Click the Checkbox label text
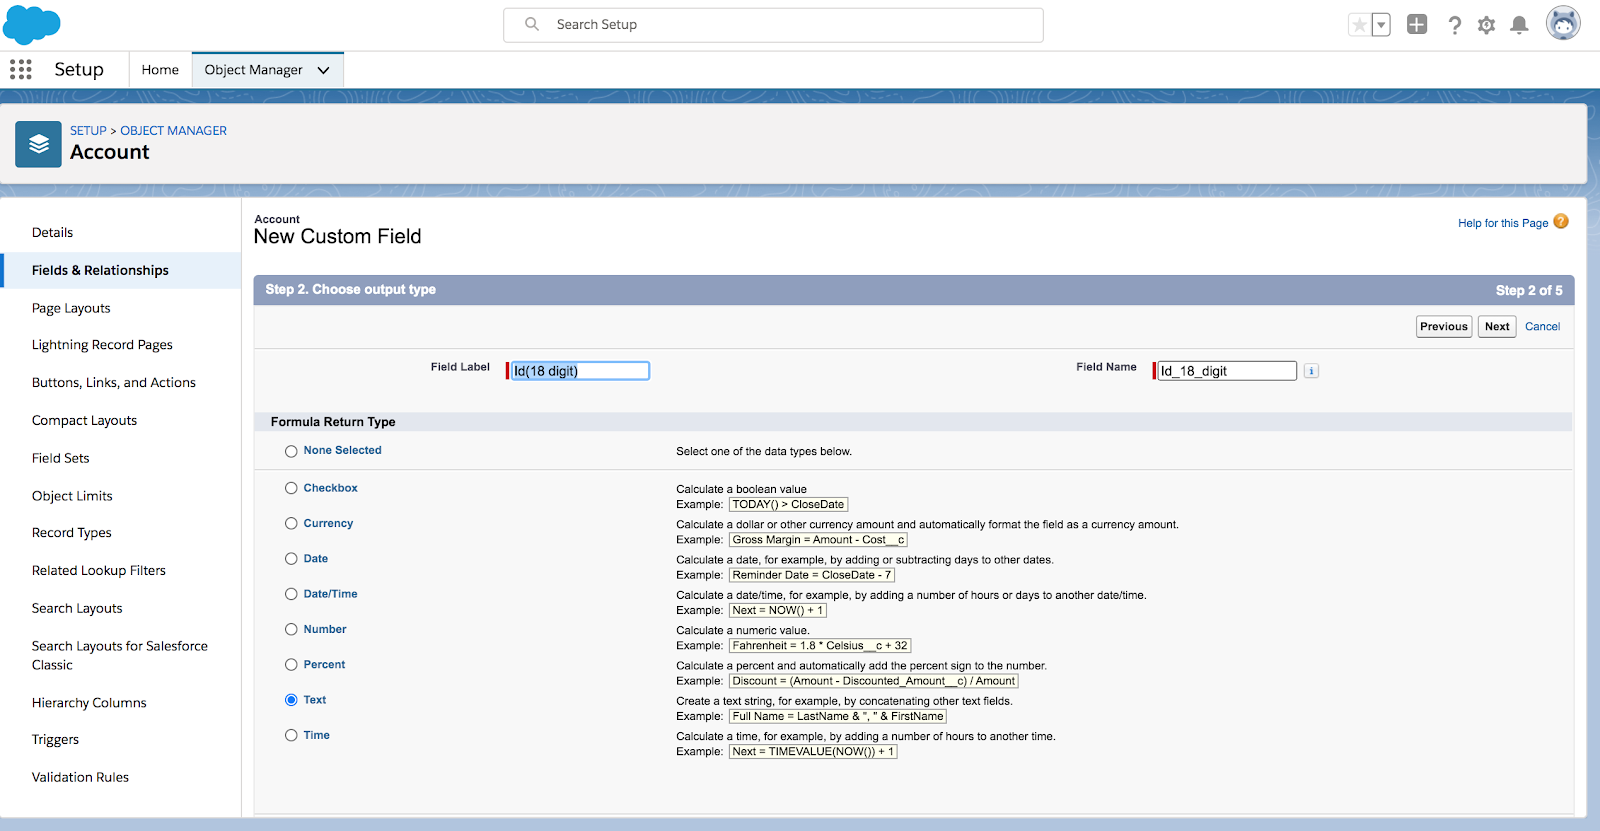The width and height of the screenshot is (1600, 831). click(331, 488)
